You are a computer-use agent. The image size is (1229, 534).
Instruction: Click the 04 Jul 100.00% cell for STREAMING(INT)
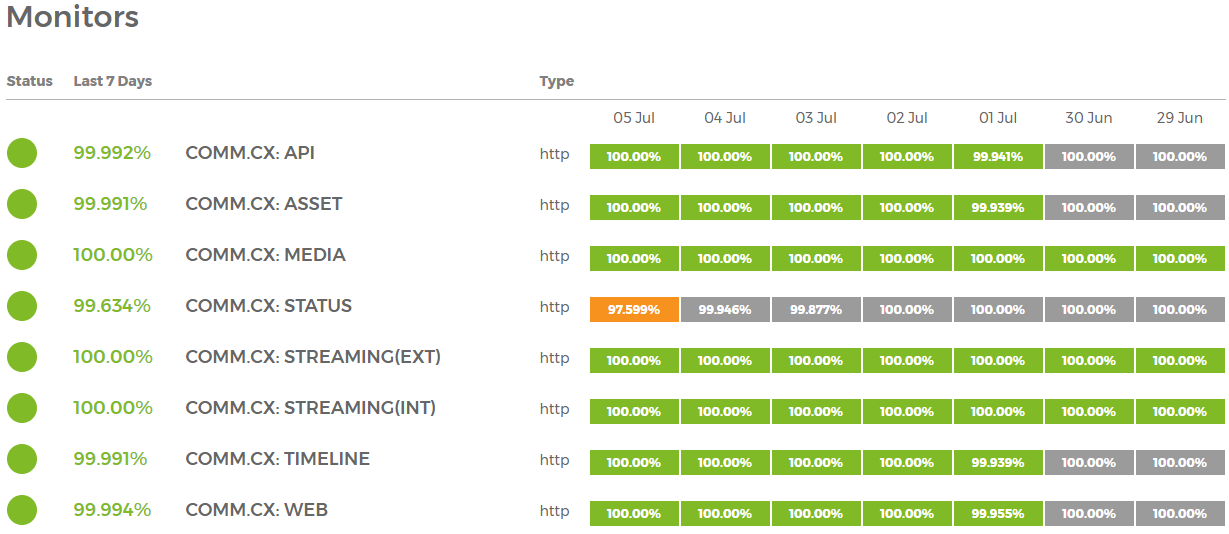725,412
